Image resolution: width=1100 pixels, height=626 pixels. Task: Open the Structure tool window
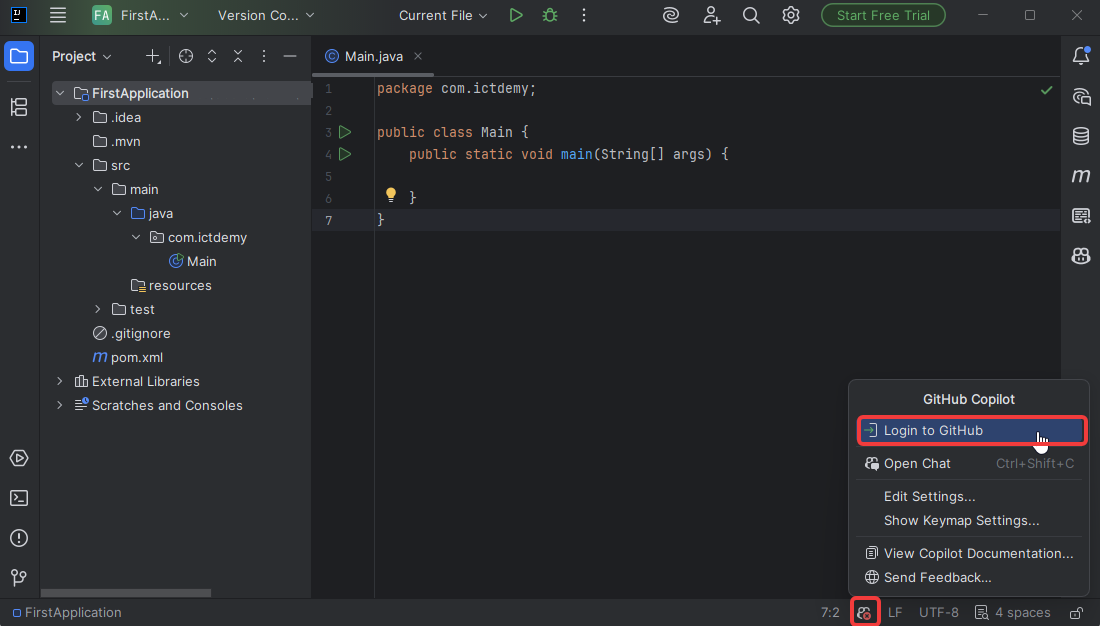(19, 107)
